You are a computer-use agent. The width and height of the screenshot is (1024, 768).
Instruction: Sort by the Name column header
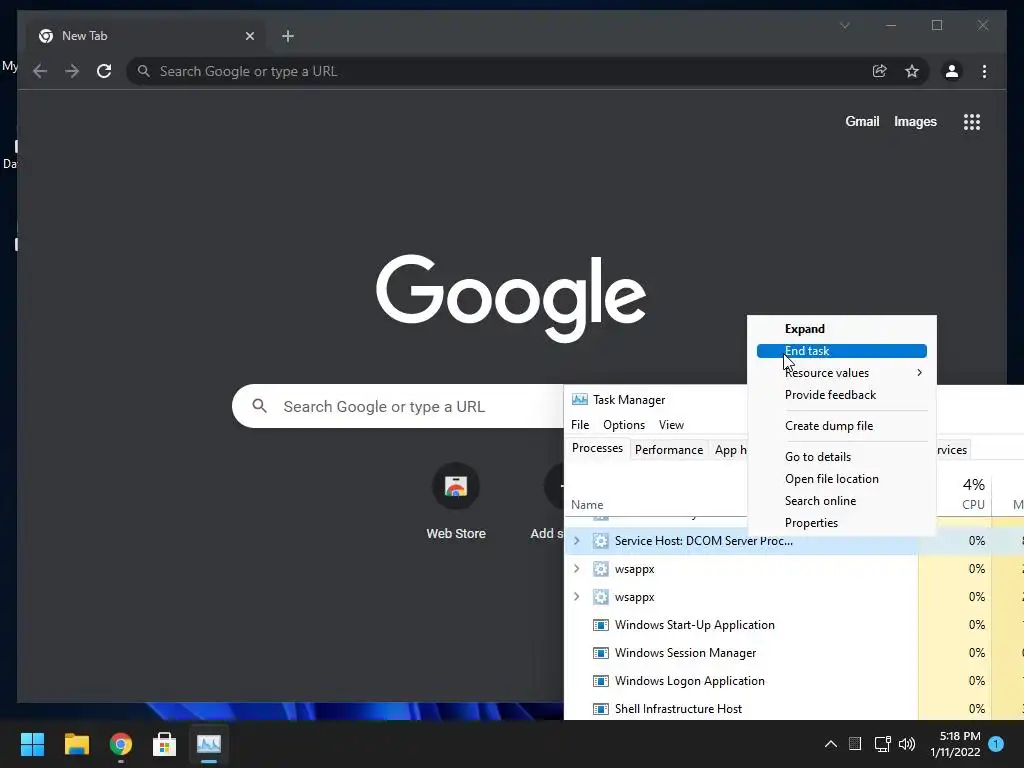(587, 505)
